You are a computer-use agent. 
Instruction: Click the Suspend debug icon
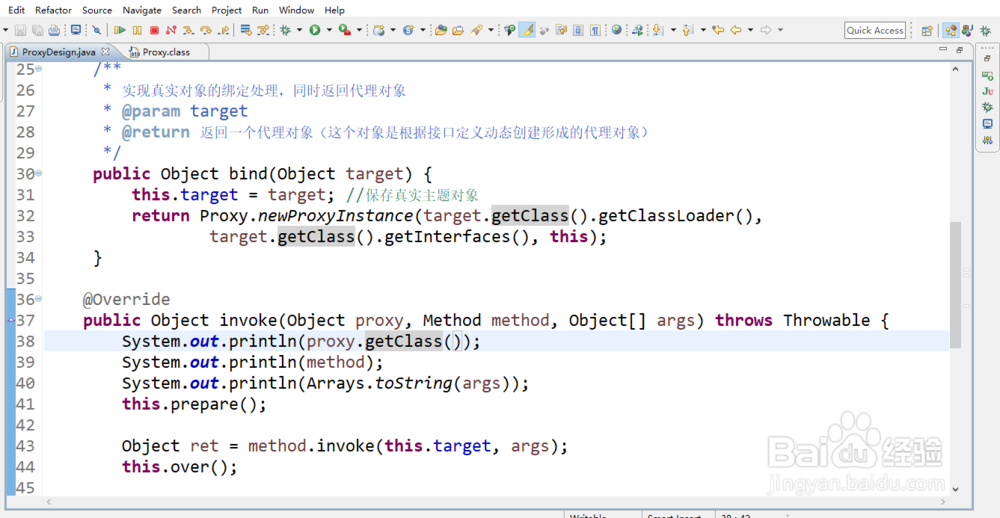(x=137, y=30)
